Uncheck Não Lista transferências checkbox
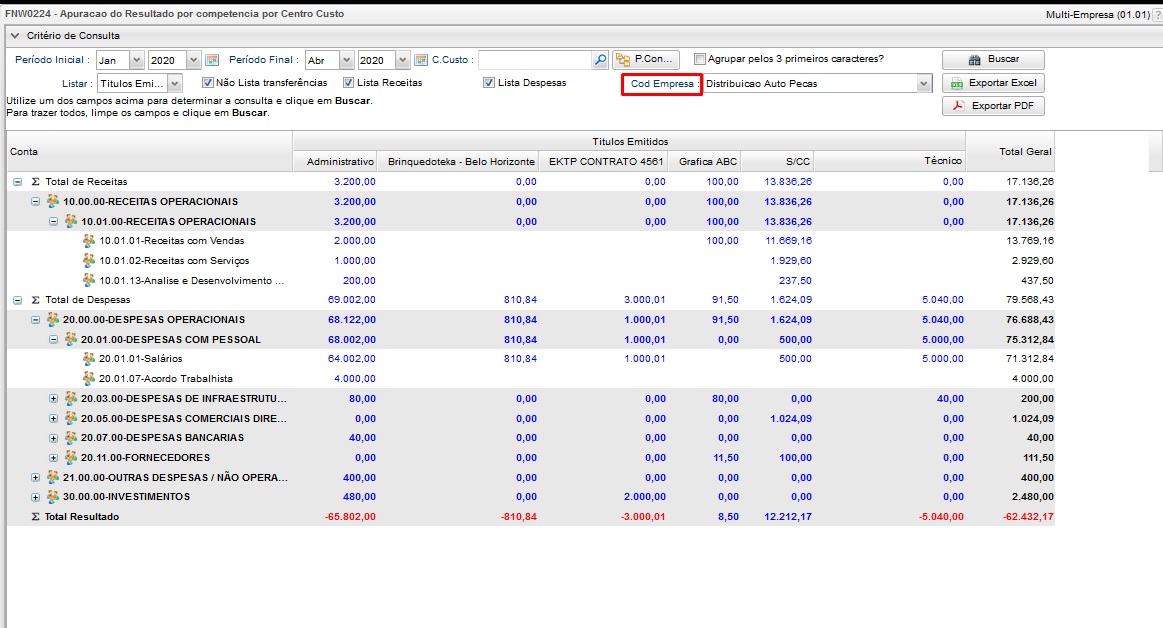Viewport: 1163px width, 628px height. point(208,83)
